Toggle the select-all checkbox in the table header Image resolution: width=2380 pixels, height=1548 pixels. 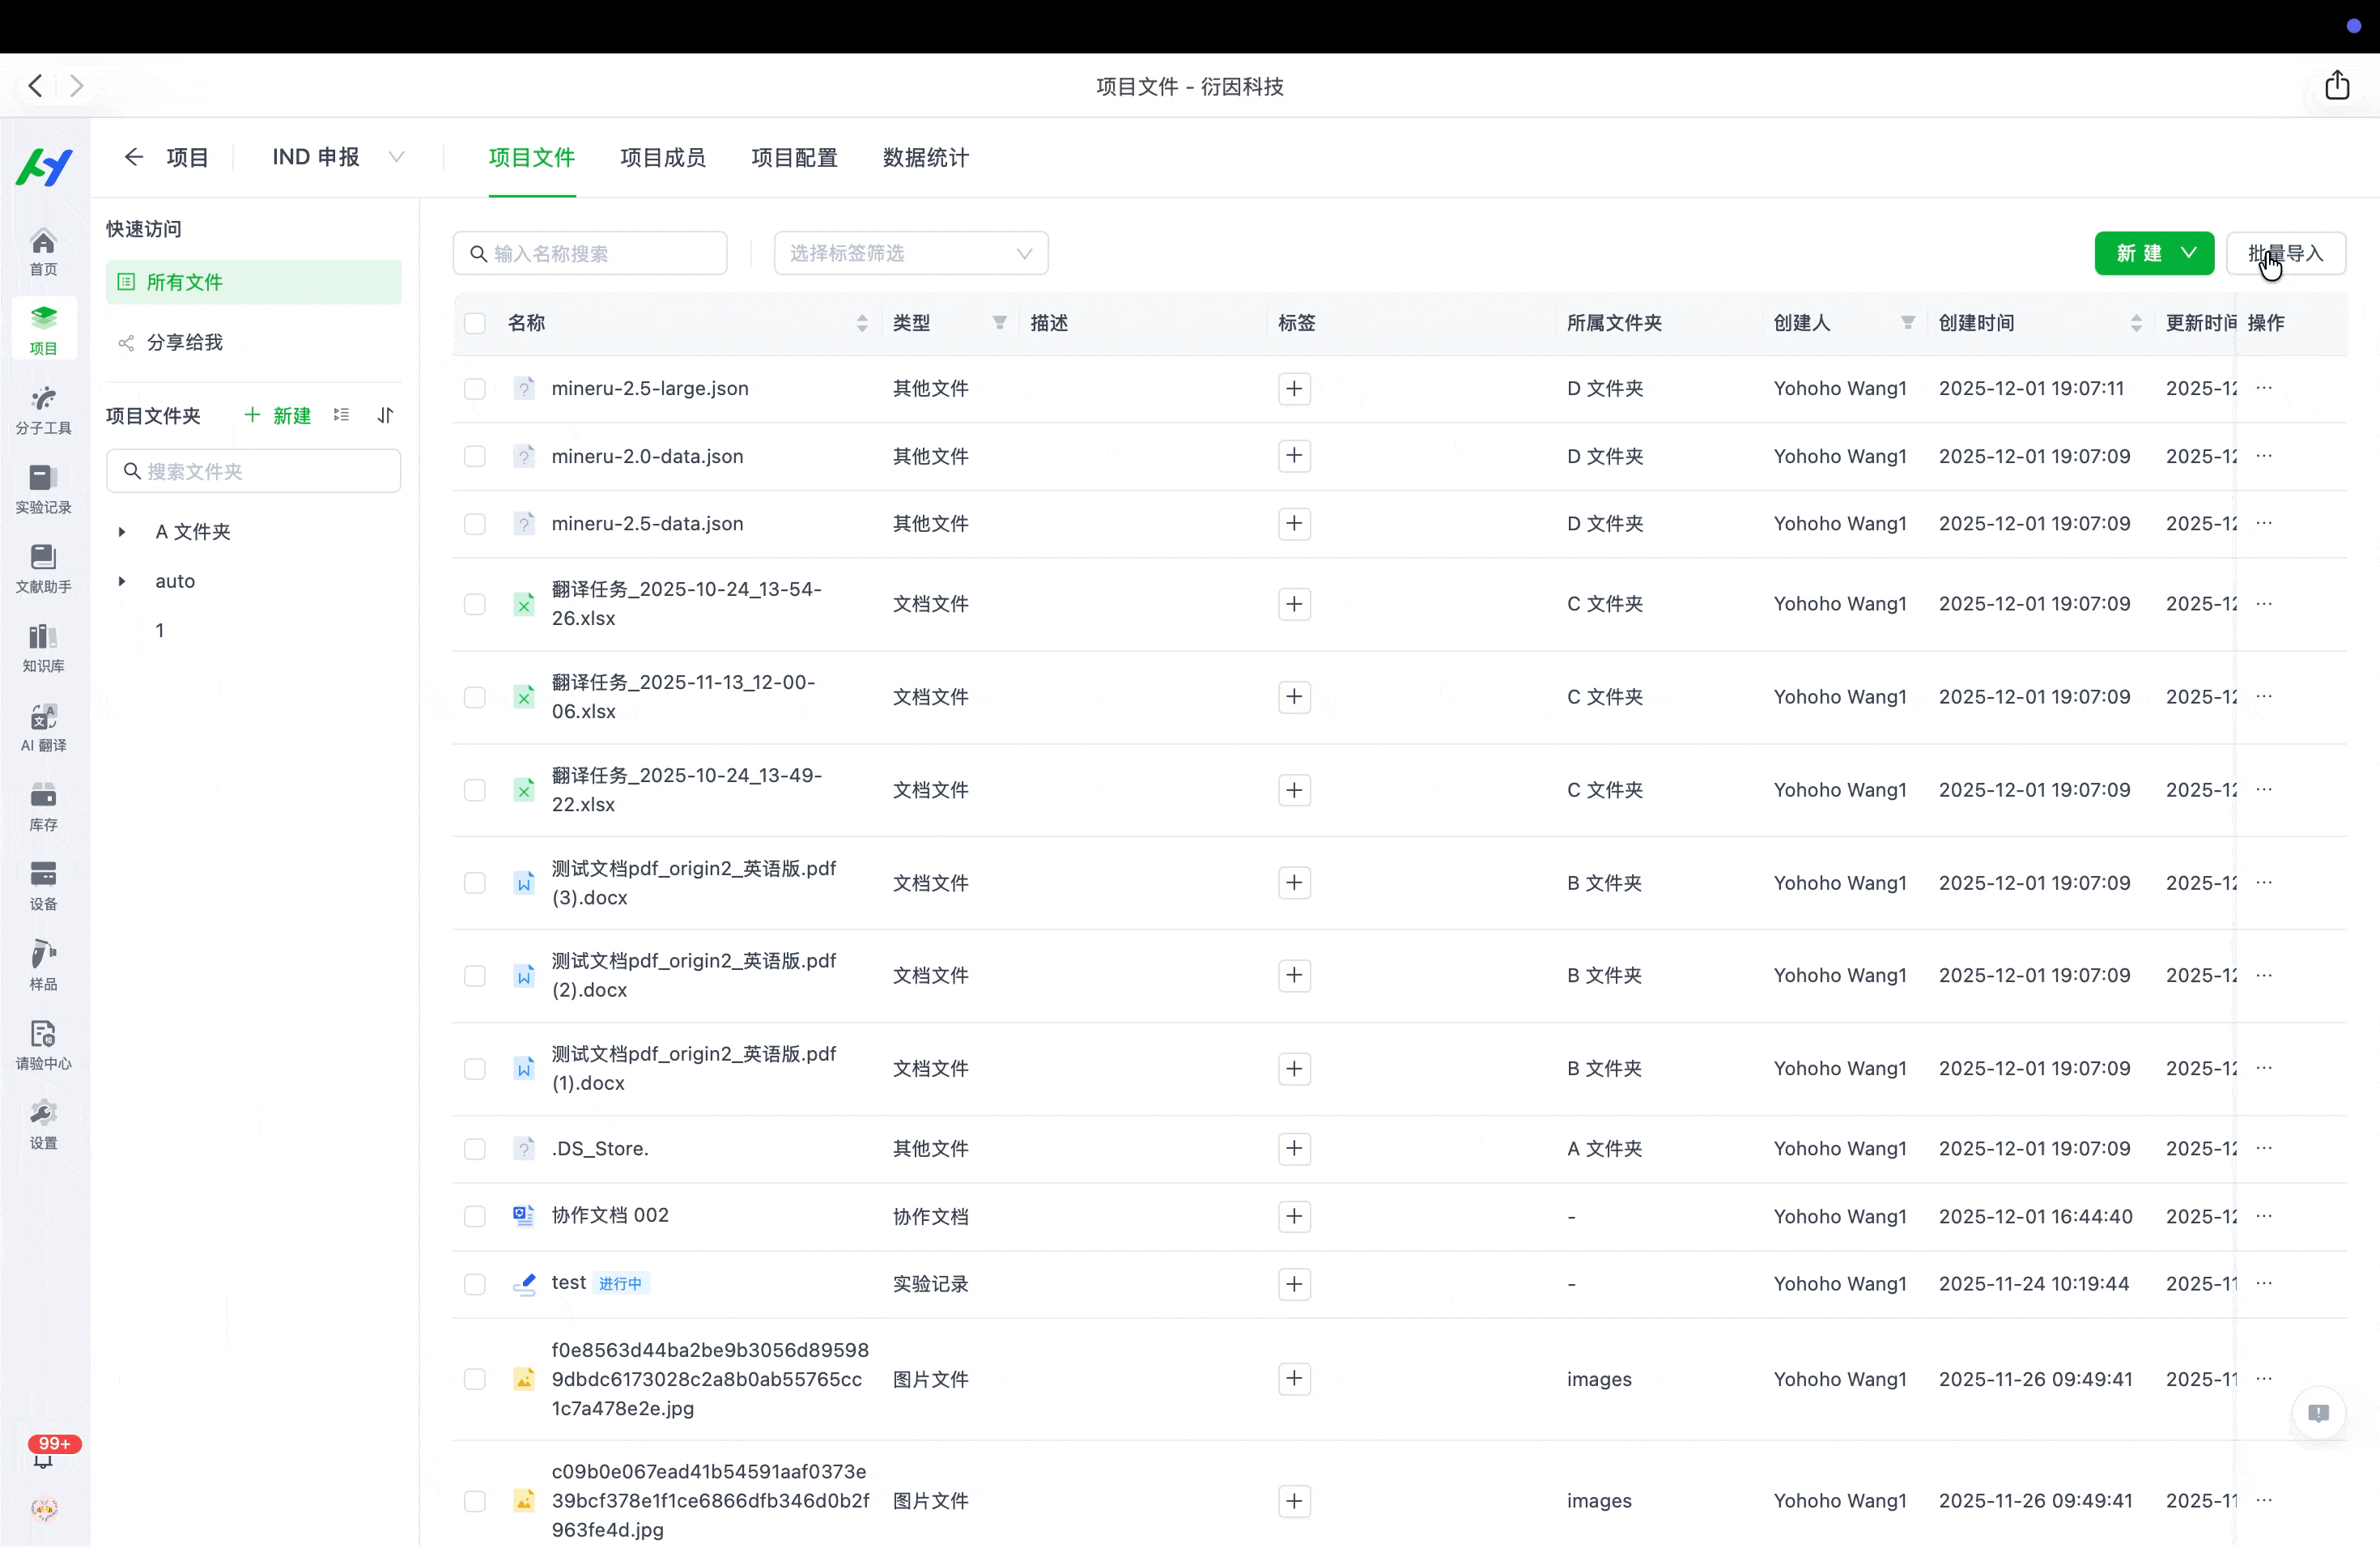coord(475,323)
